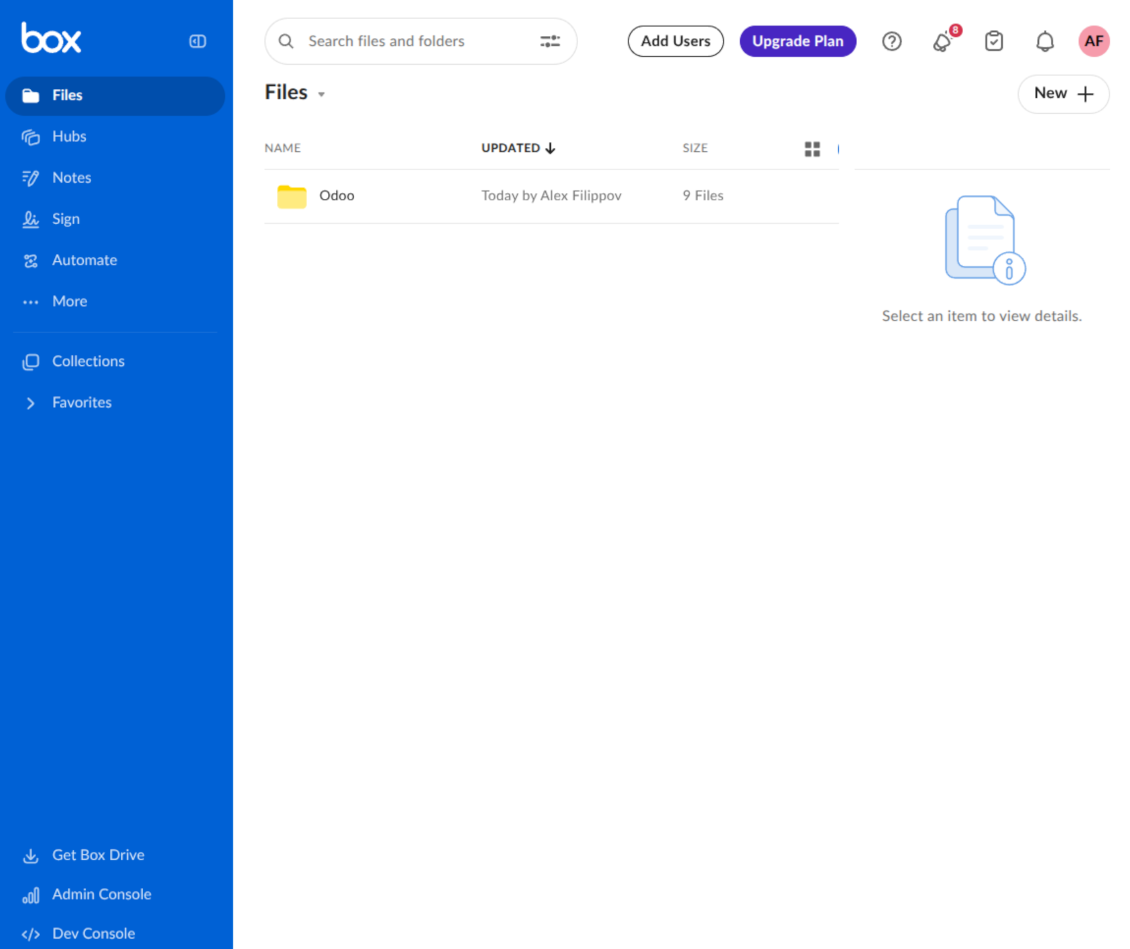Click Get Box Drive link
This screenshot has width=1130, height=949.
pyautogui.click(x=98, y=855)
